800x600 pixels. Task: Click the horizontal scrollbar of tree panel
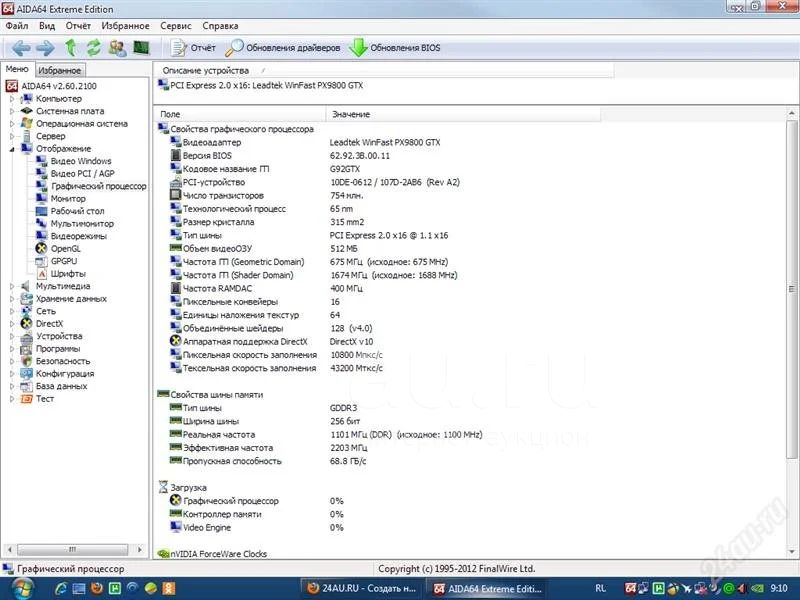72,549
